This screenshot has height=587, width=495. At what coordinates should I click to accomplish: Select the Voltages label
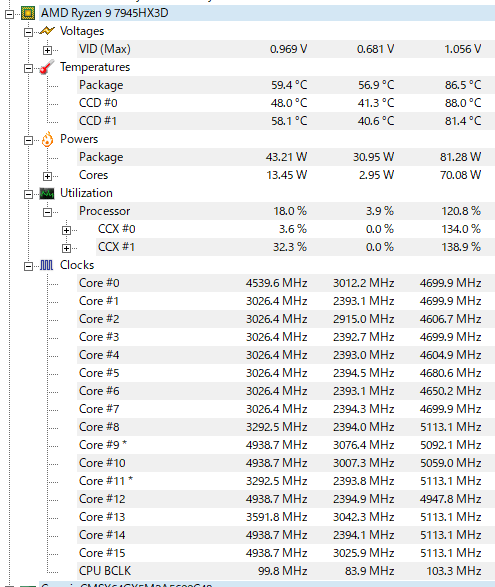pos(82,31)
